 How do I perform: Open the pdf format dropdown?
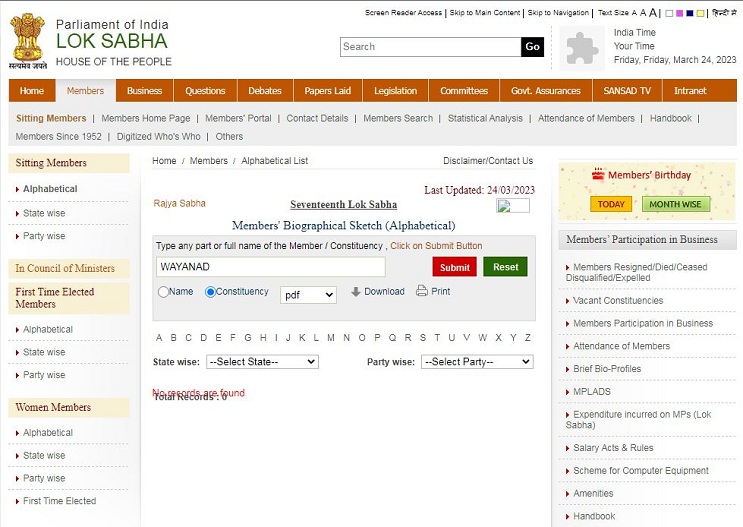click(x=308, y=295)
